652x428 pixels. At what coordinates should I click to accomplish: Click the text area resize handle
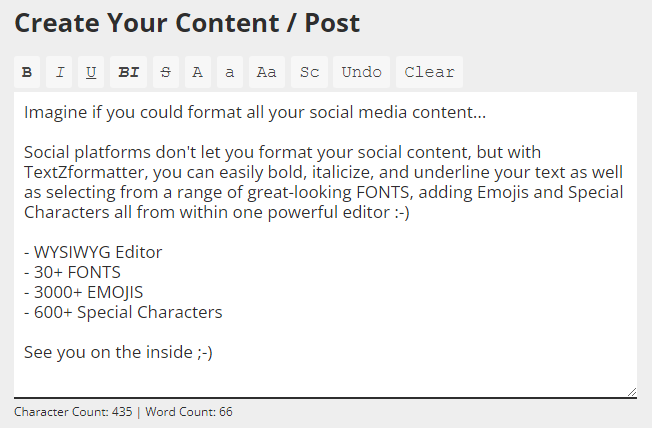[631, 392]
